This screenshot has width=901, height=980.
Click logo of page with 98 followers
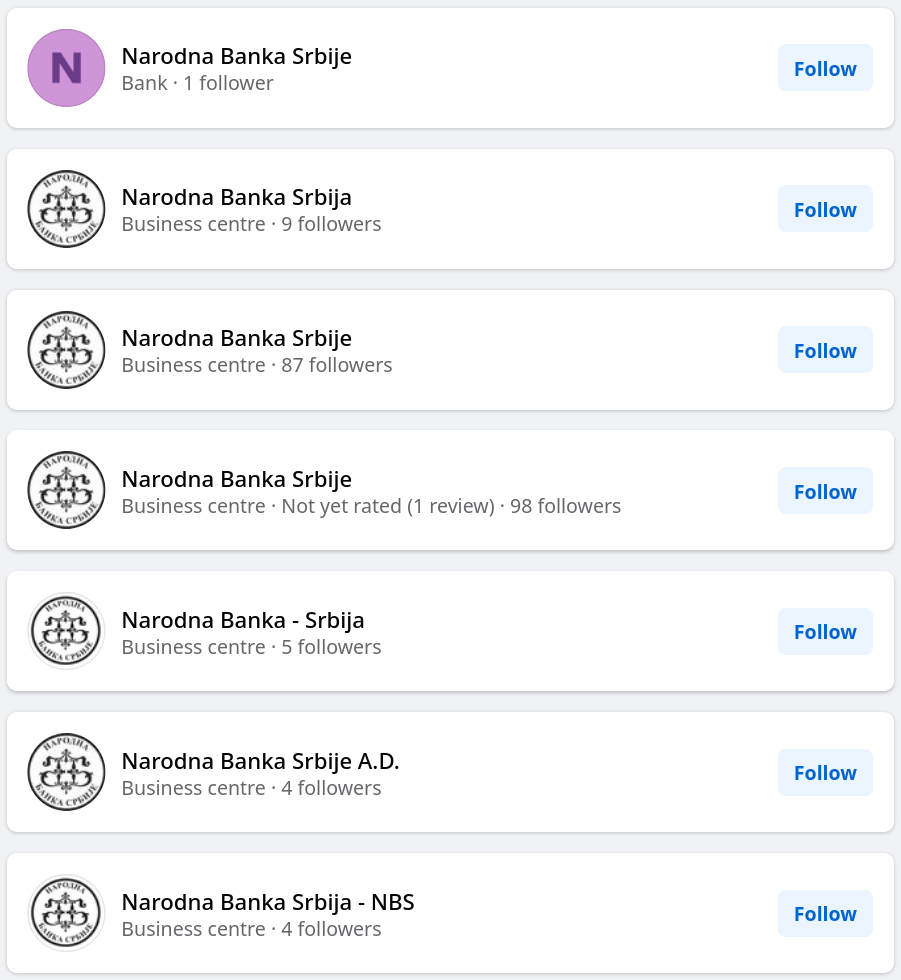click(66, 491)
